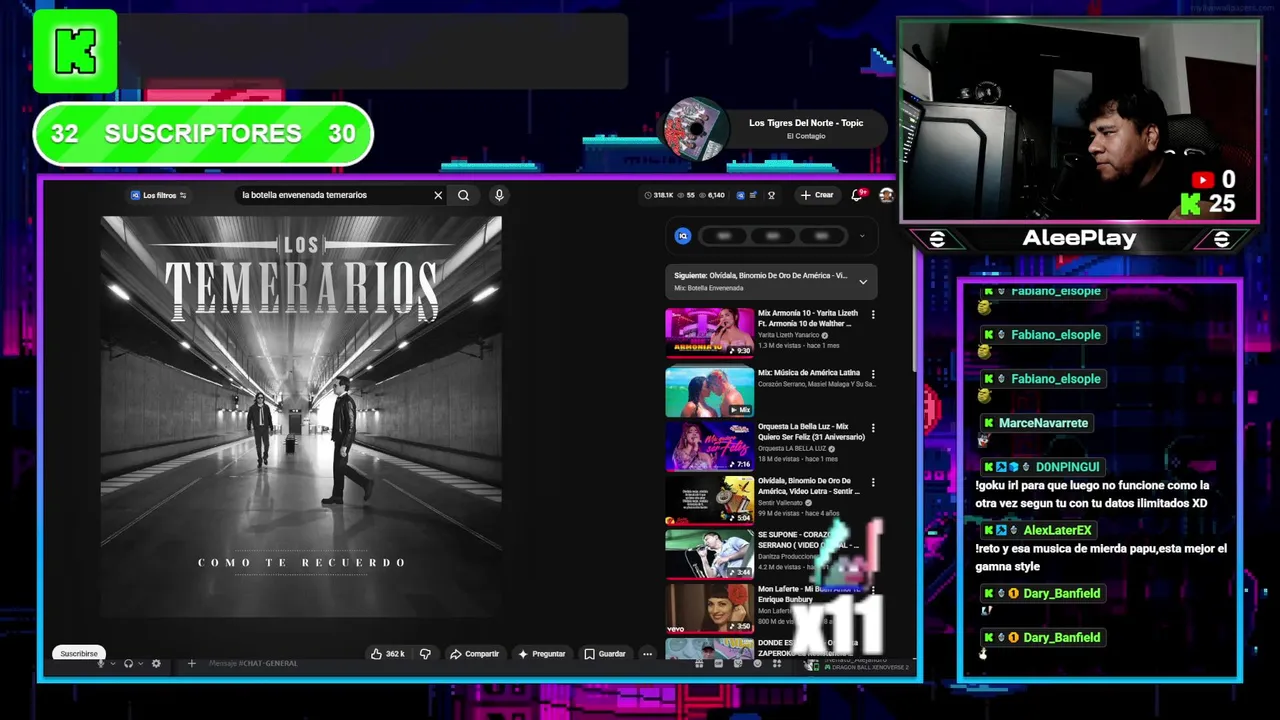Toggle the Discord microphone mute icon
The width and height of the screenshot is (1280, 720).
click(101, 664)
